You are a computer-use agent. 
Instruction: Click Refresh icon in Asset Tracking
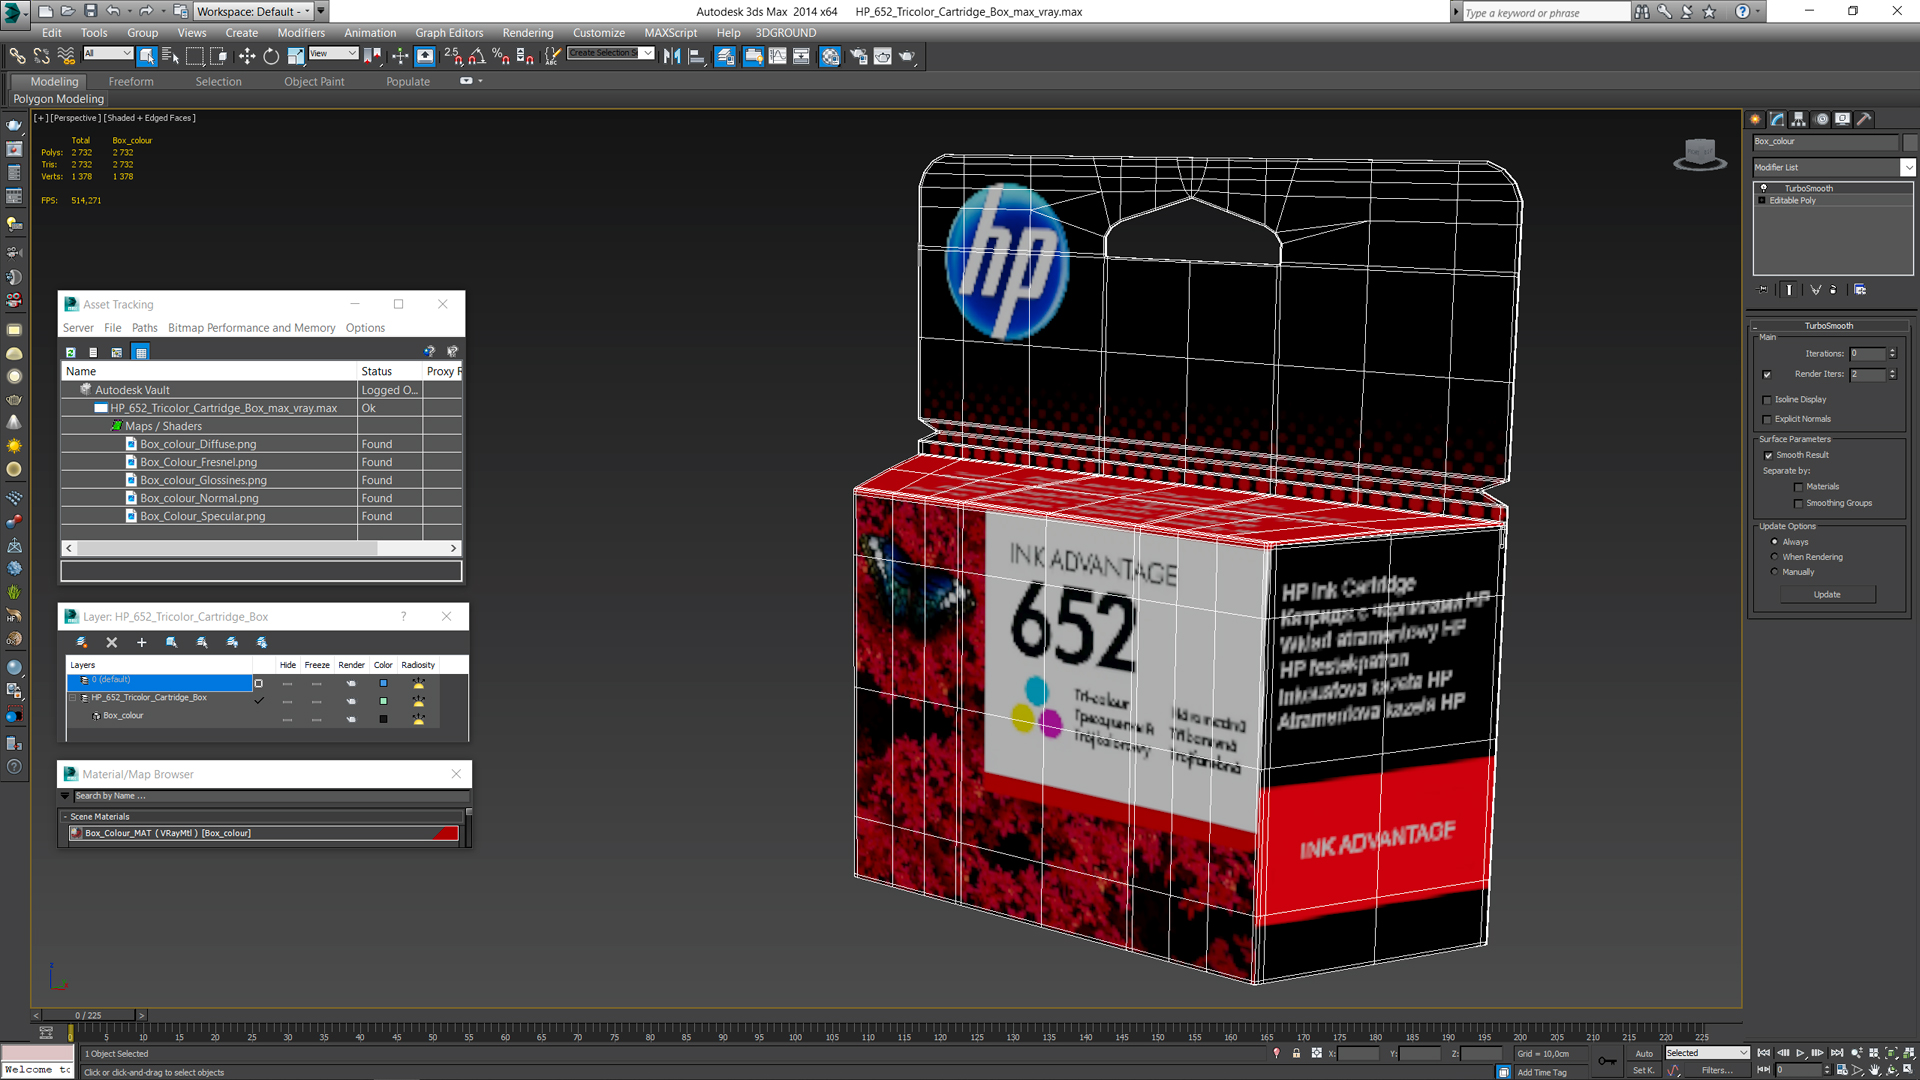pyautogui.click(x=70, y=352)
